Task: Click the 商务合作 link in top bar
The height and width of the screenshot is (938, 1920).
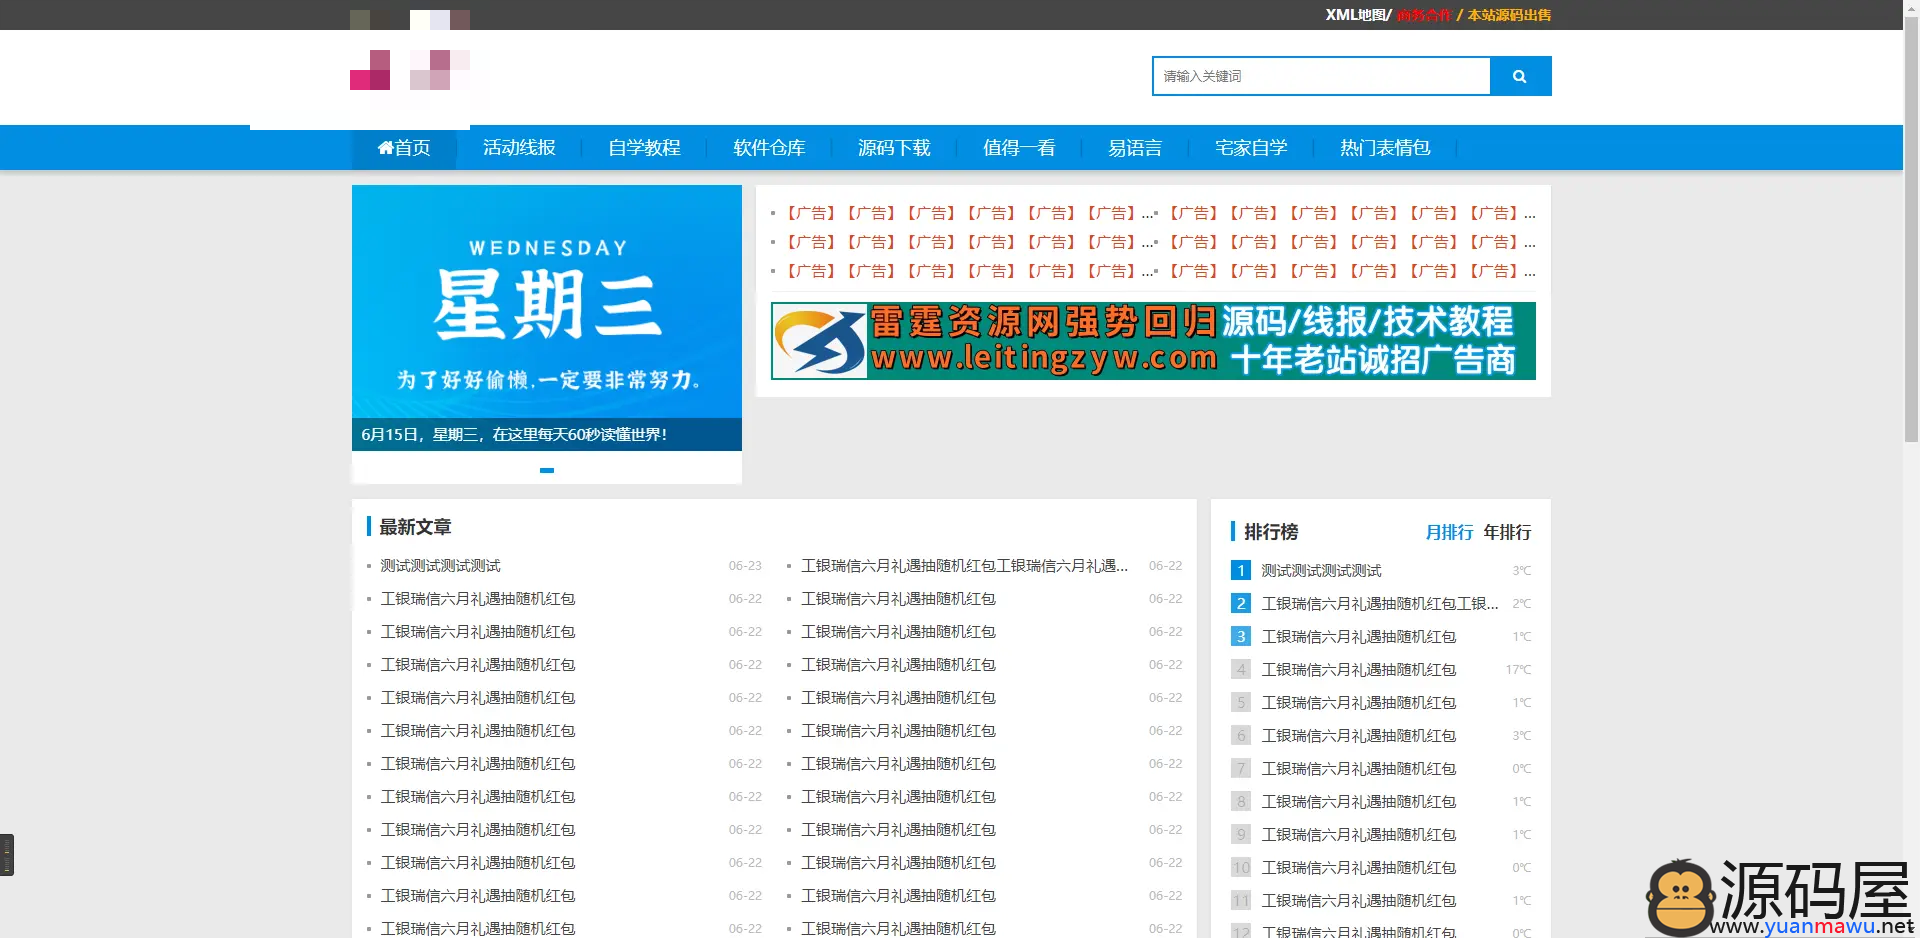Action: click(x=1424, y=15)
